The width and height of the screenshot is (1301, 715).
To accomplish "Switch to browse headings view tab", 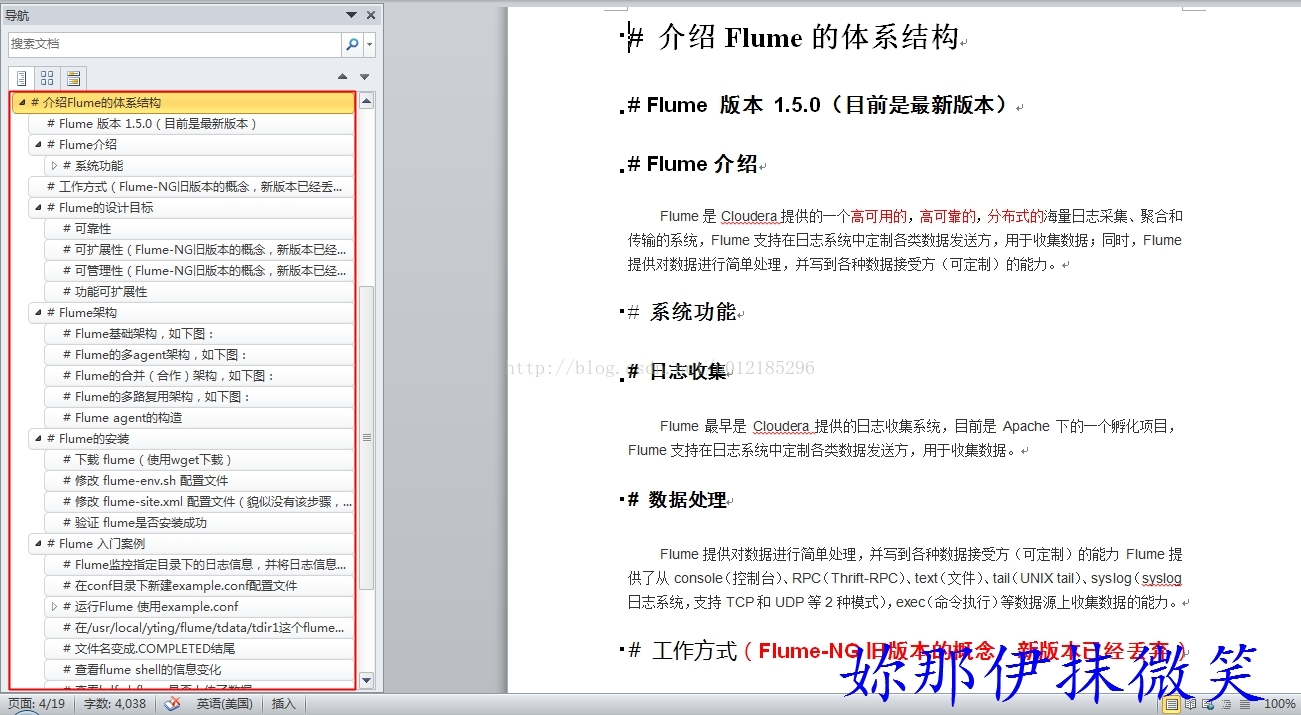I will (21, 78).
